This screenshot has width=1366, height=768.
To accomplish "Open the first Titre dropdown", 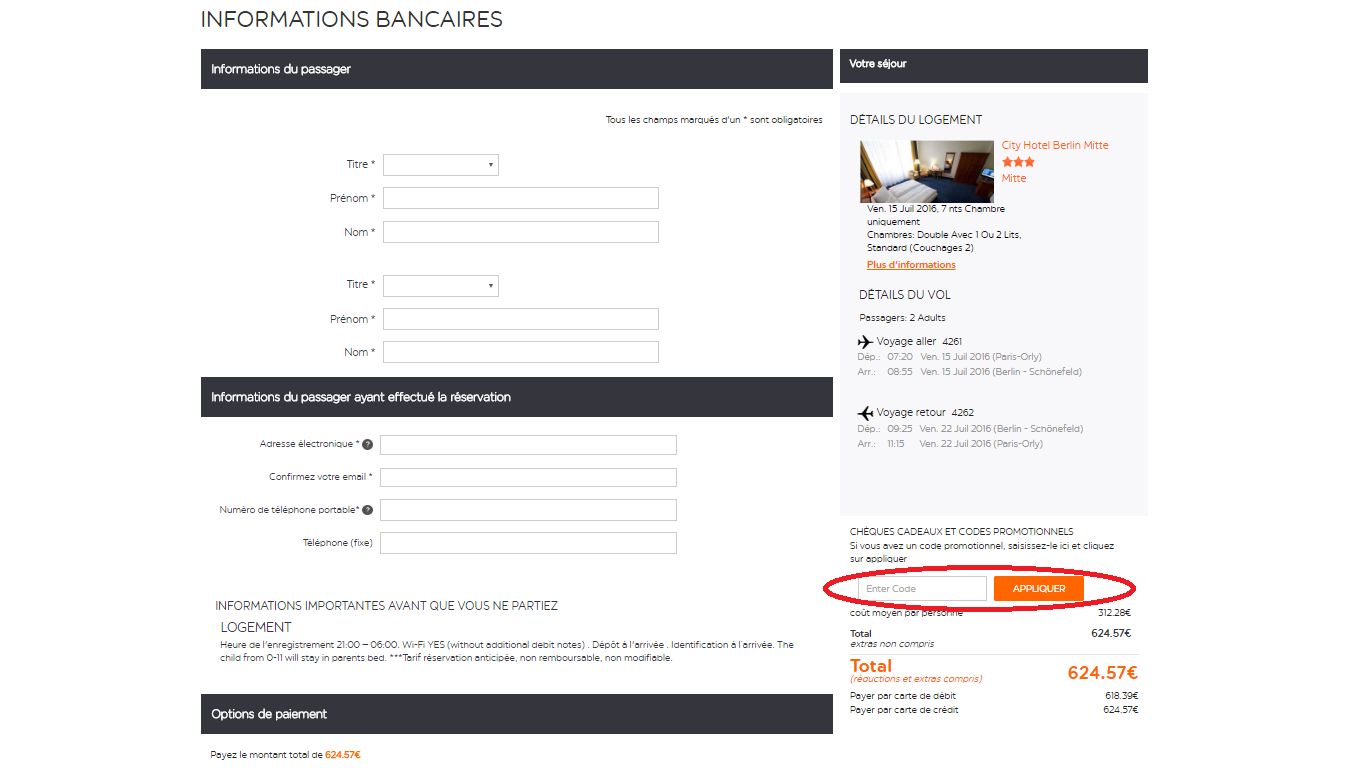I will 440,164.
